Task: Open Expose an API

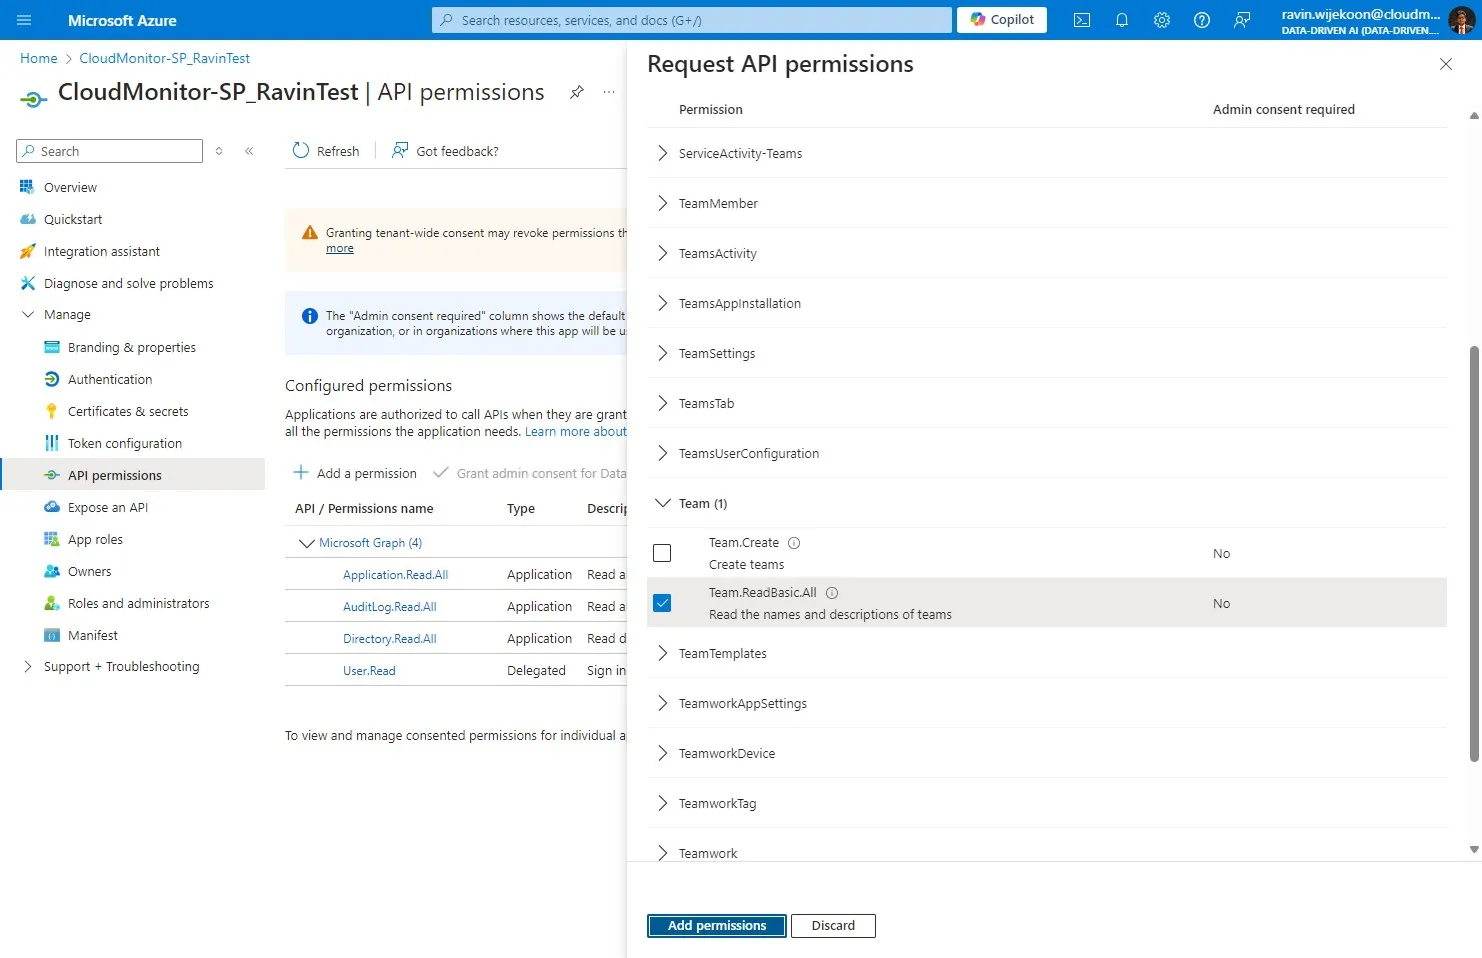Action: tap(108, 507)
